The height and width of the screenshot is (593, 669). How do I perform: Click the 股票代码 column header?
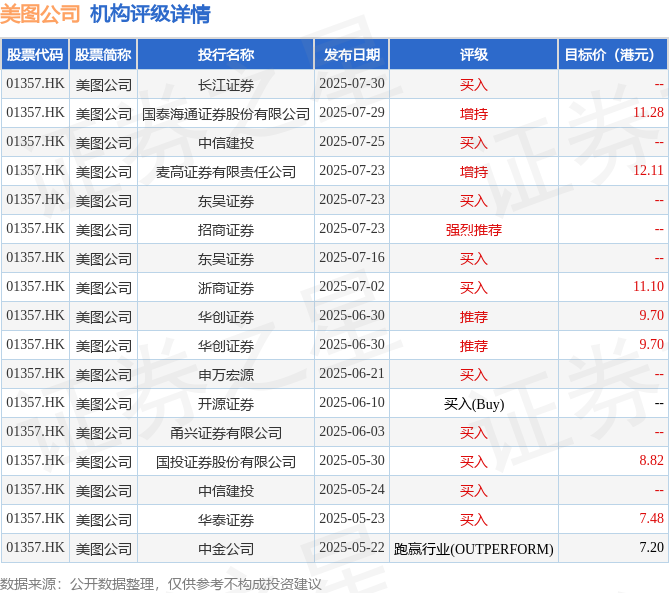point(35,55)
